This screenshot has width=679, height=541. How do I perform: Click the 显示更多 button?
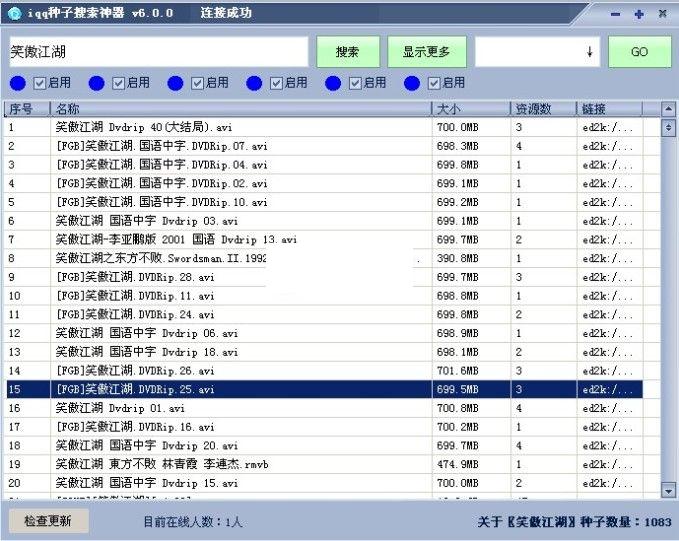(426, 52)
